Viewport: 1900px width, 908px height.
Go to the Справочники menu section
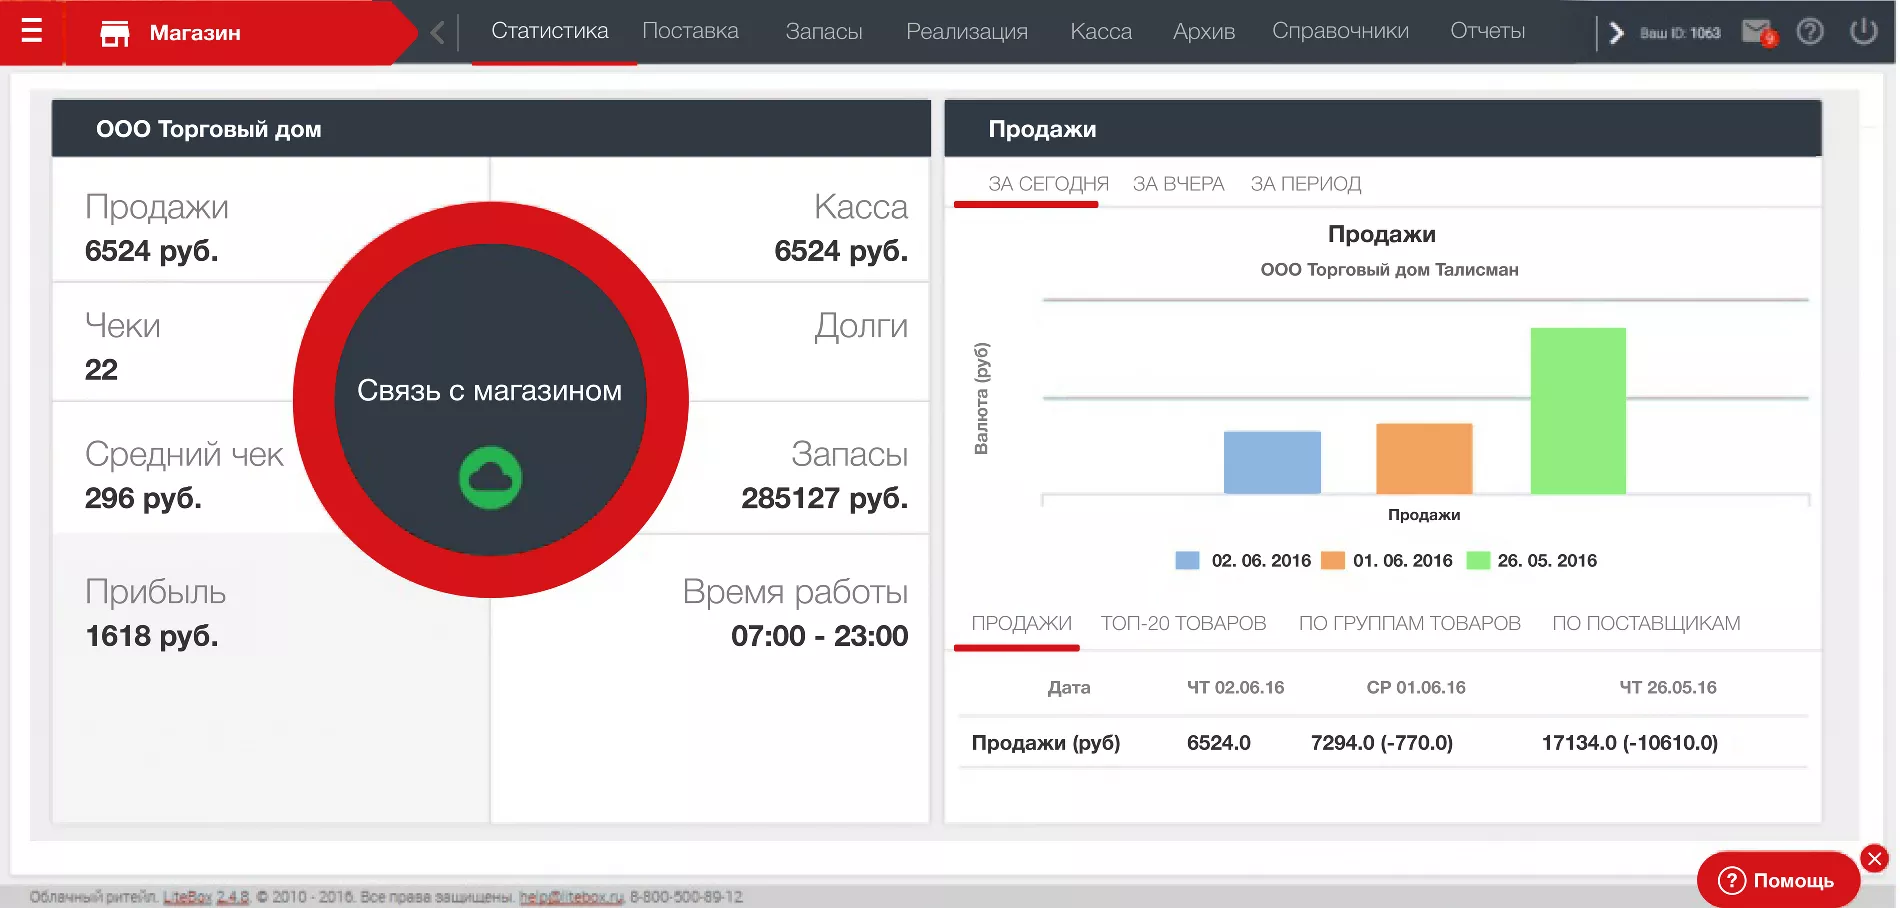[1340, 31]
